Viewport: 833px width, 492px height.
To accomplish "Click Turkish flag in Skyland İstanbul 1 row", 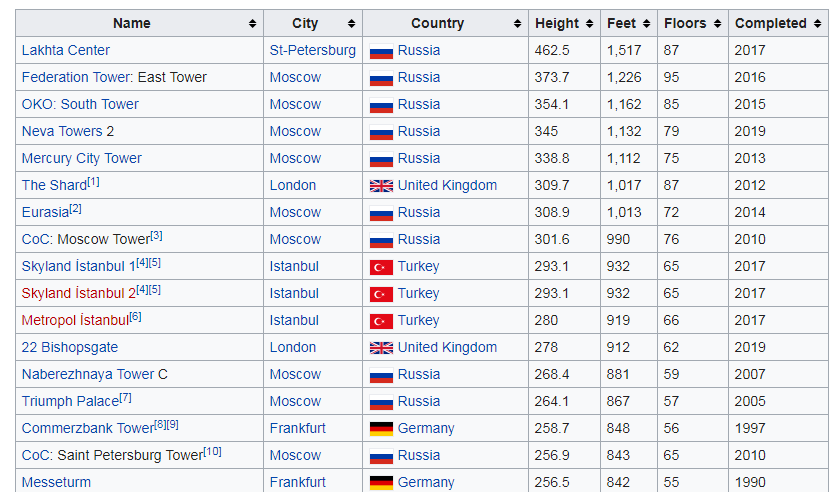I will click(x=381, y=267).
